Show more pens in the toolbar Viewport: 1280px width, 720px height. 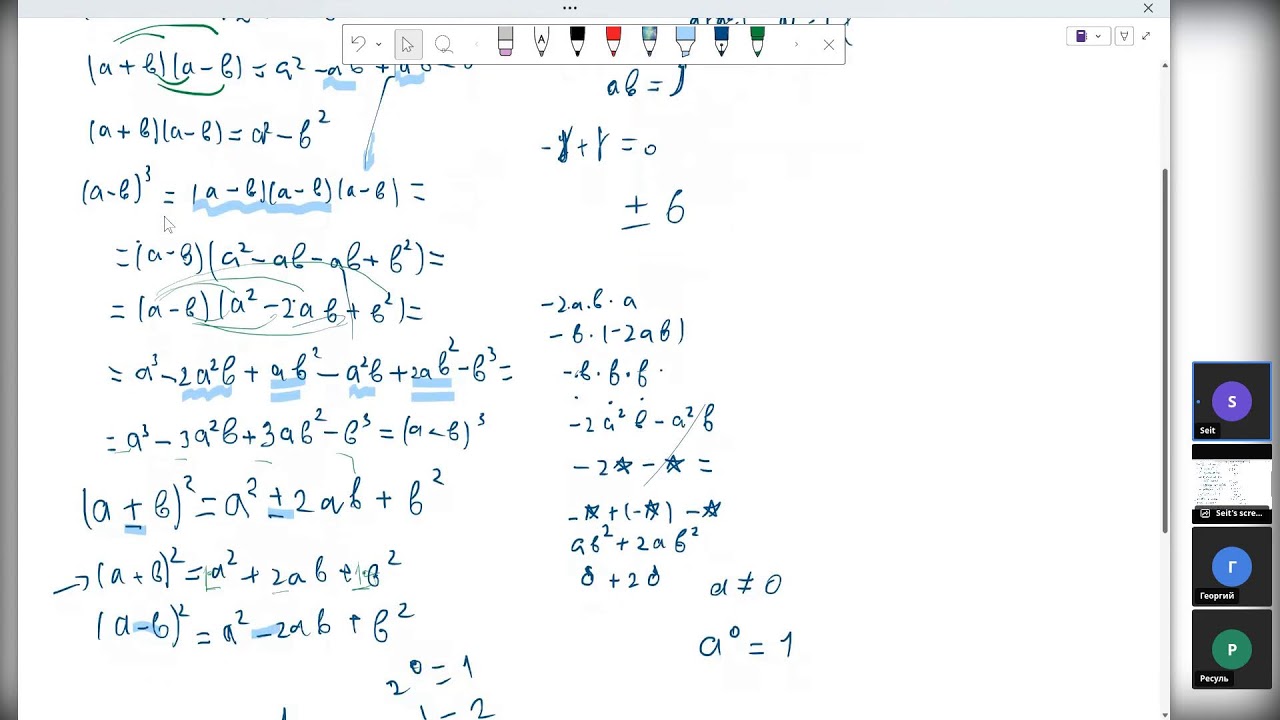pyautogui.click(x=796, y=44)
